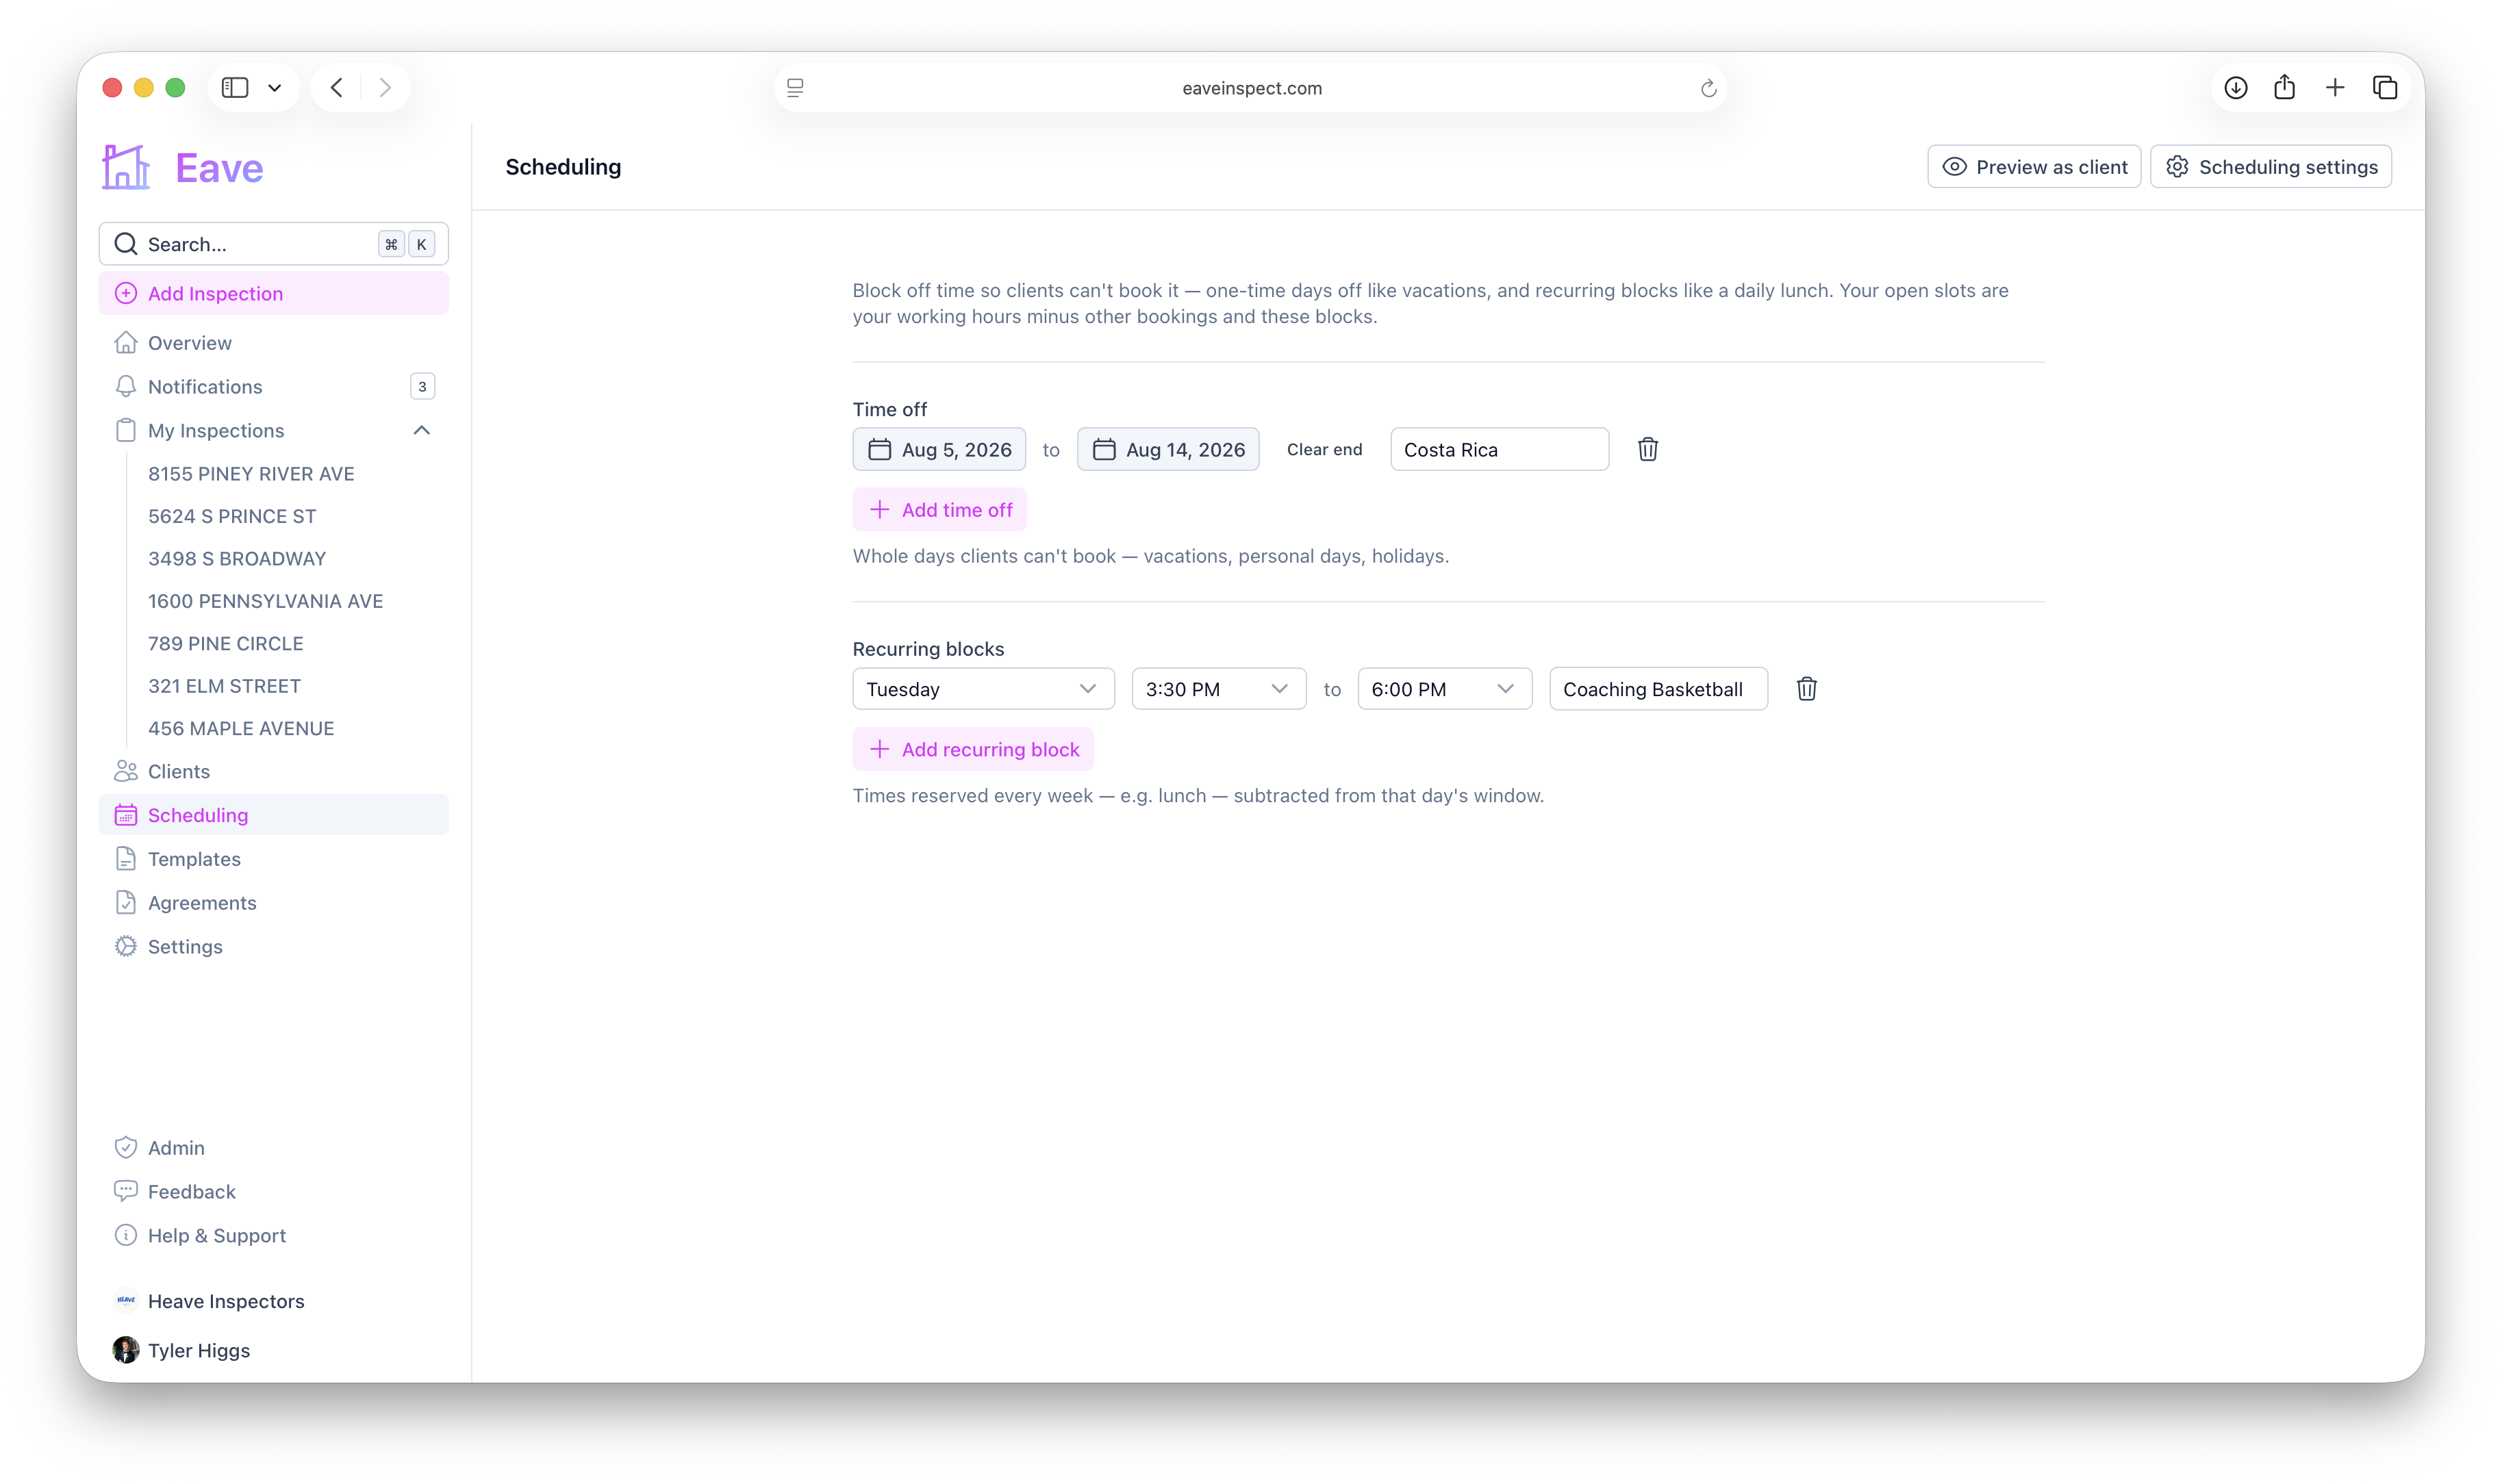Click the notifications count badge 3
2502x1484 pixels.
(422, 387)
